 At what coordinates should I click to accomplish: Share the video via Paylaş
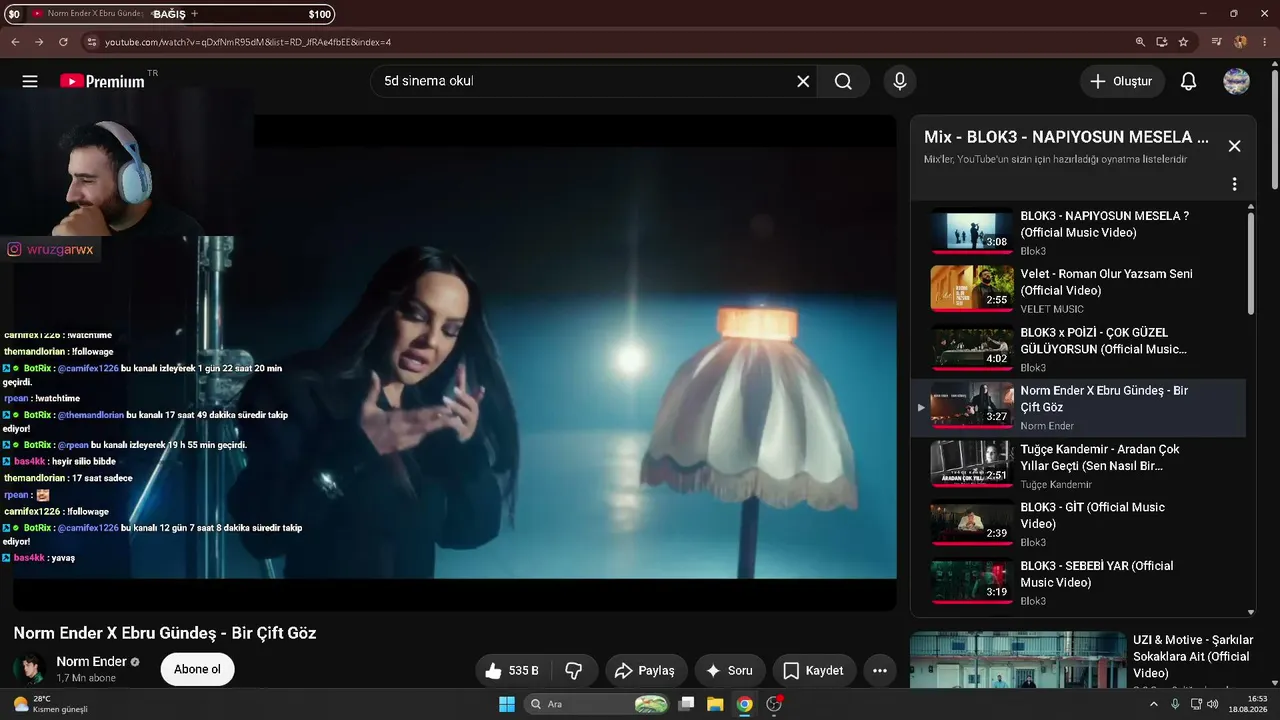point(645,670)
